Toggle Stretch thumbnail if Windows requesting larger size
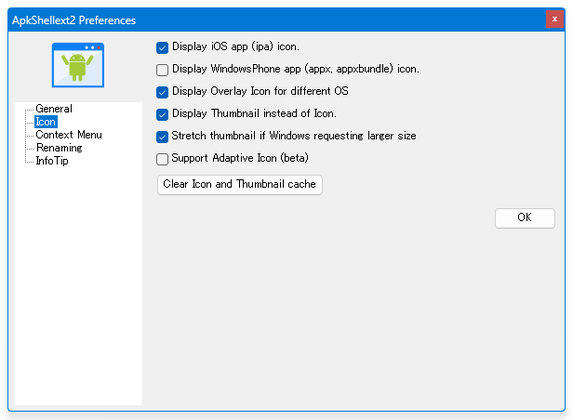 162,137
